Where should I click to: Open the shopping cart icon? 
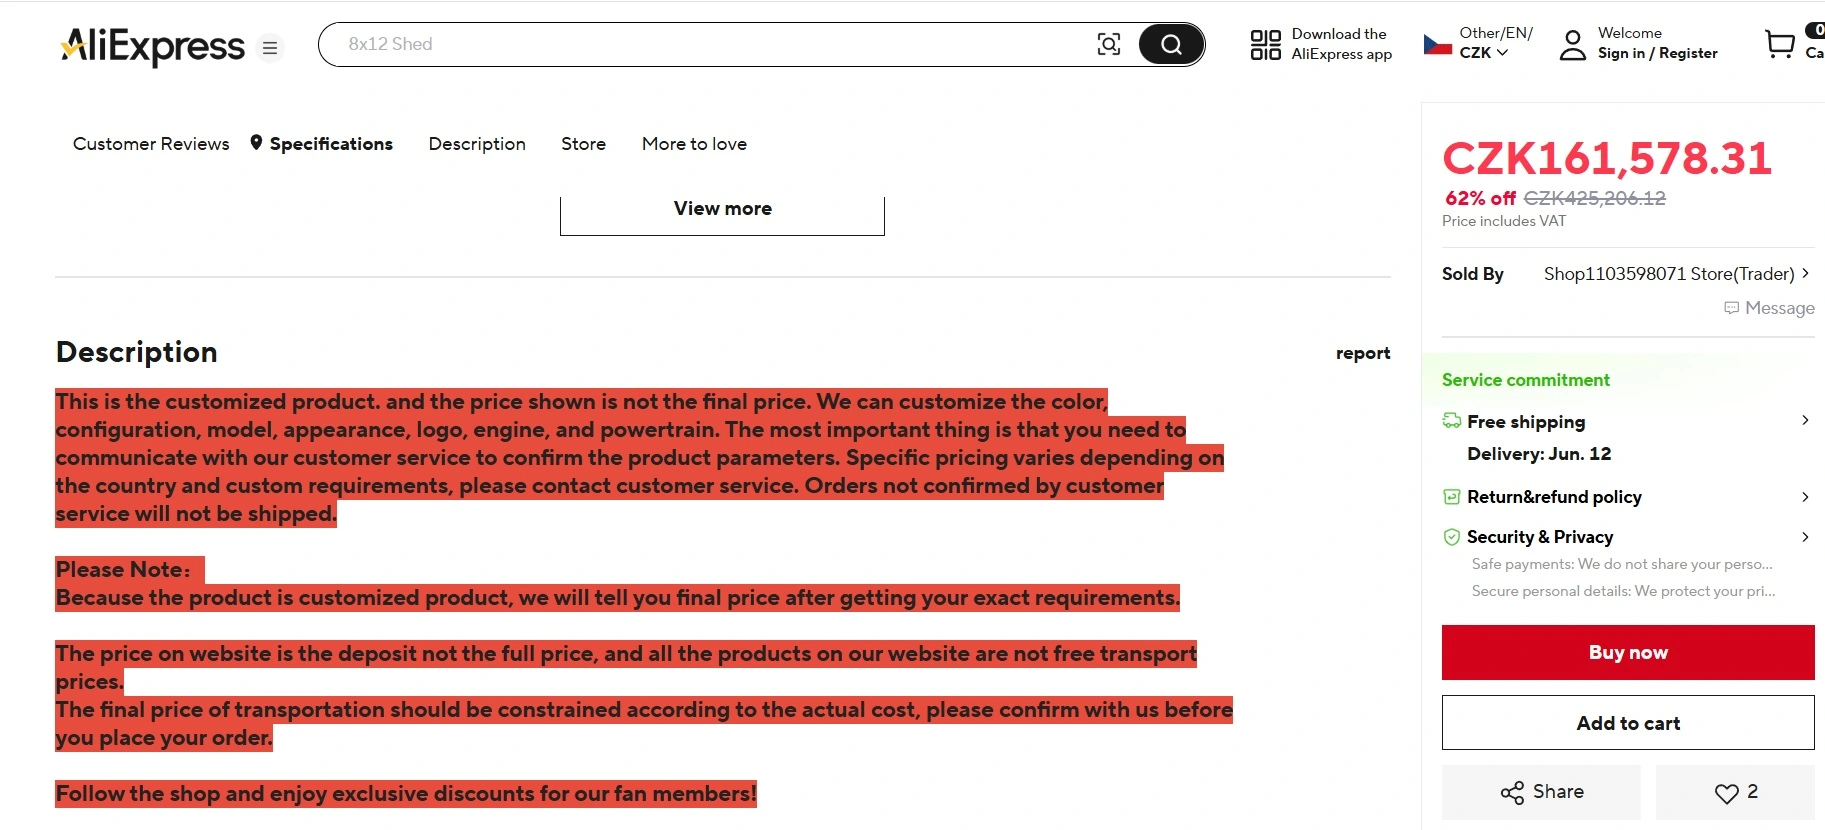[x=1780, y=44]
